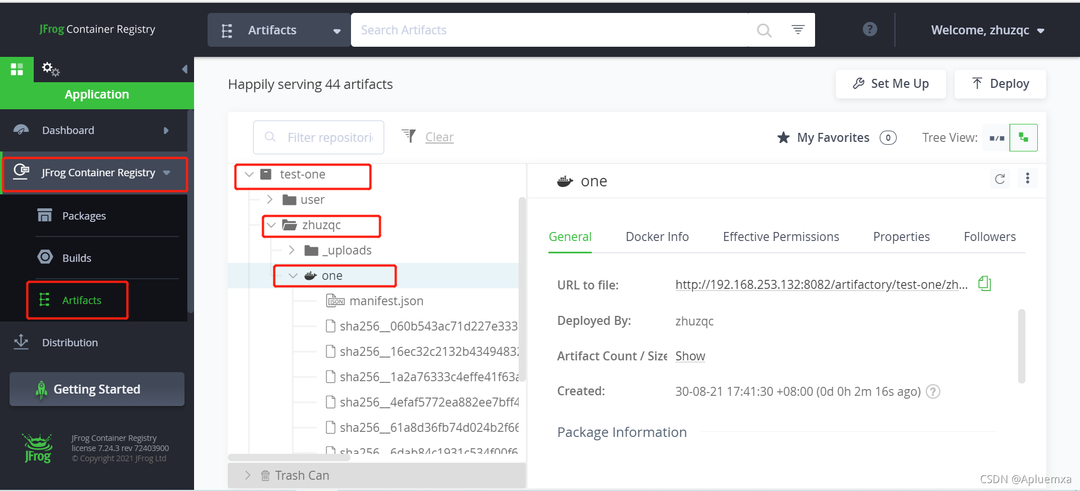This screenshot has width=1080, height=491.
Task: Open Packages in the sidebar
Action: (x=83, y=216)
